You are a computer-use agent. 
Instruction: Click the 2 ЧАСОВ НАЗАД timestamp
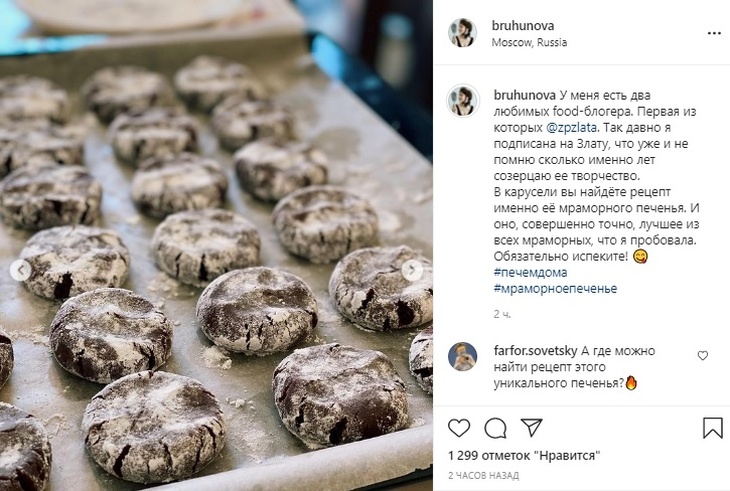coord(483,476)
